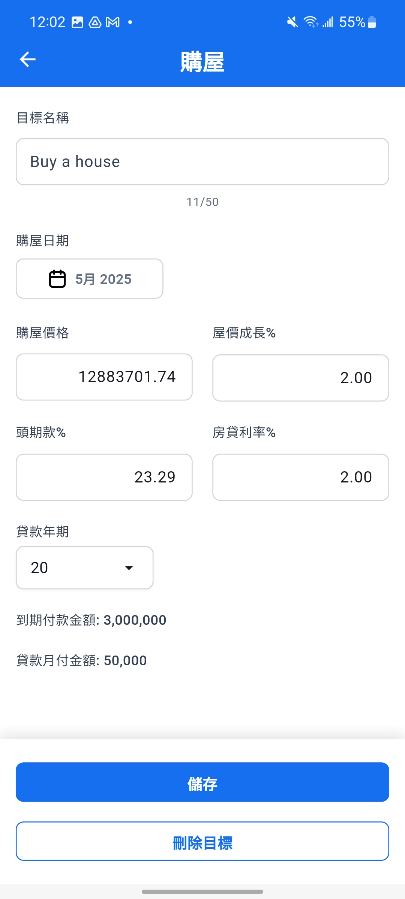This screenshot has height=899, width=405.
Task: Click the calendar icon in purchase date
Action: 57,279
